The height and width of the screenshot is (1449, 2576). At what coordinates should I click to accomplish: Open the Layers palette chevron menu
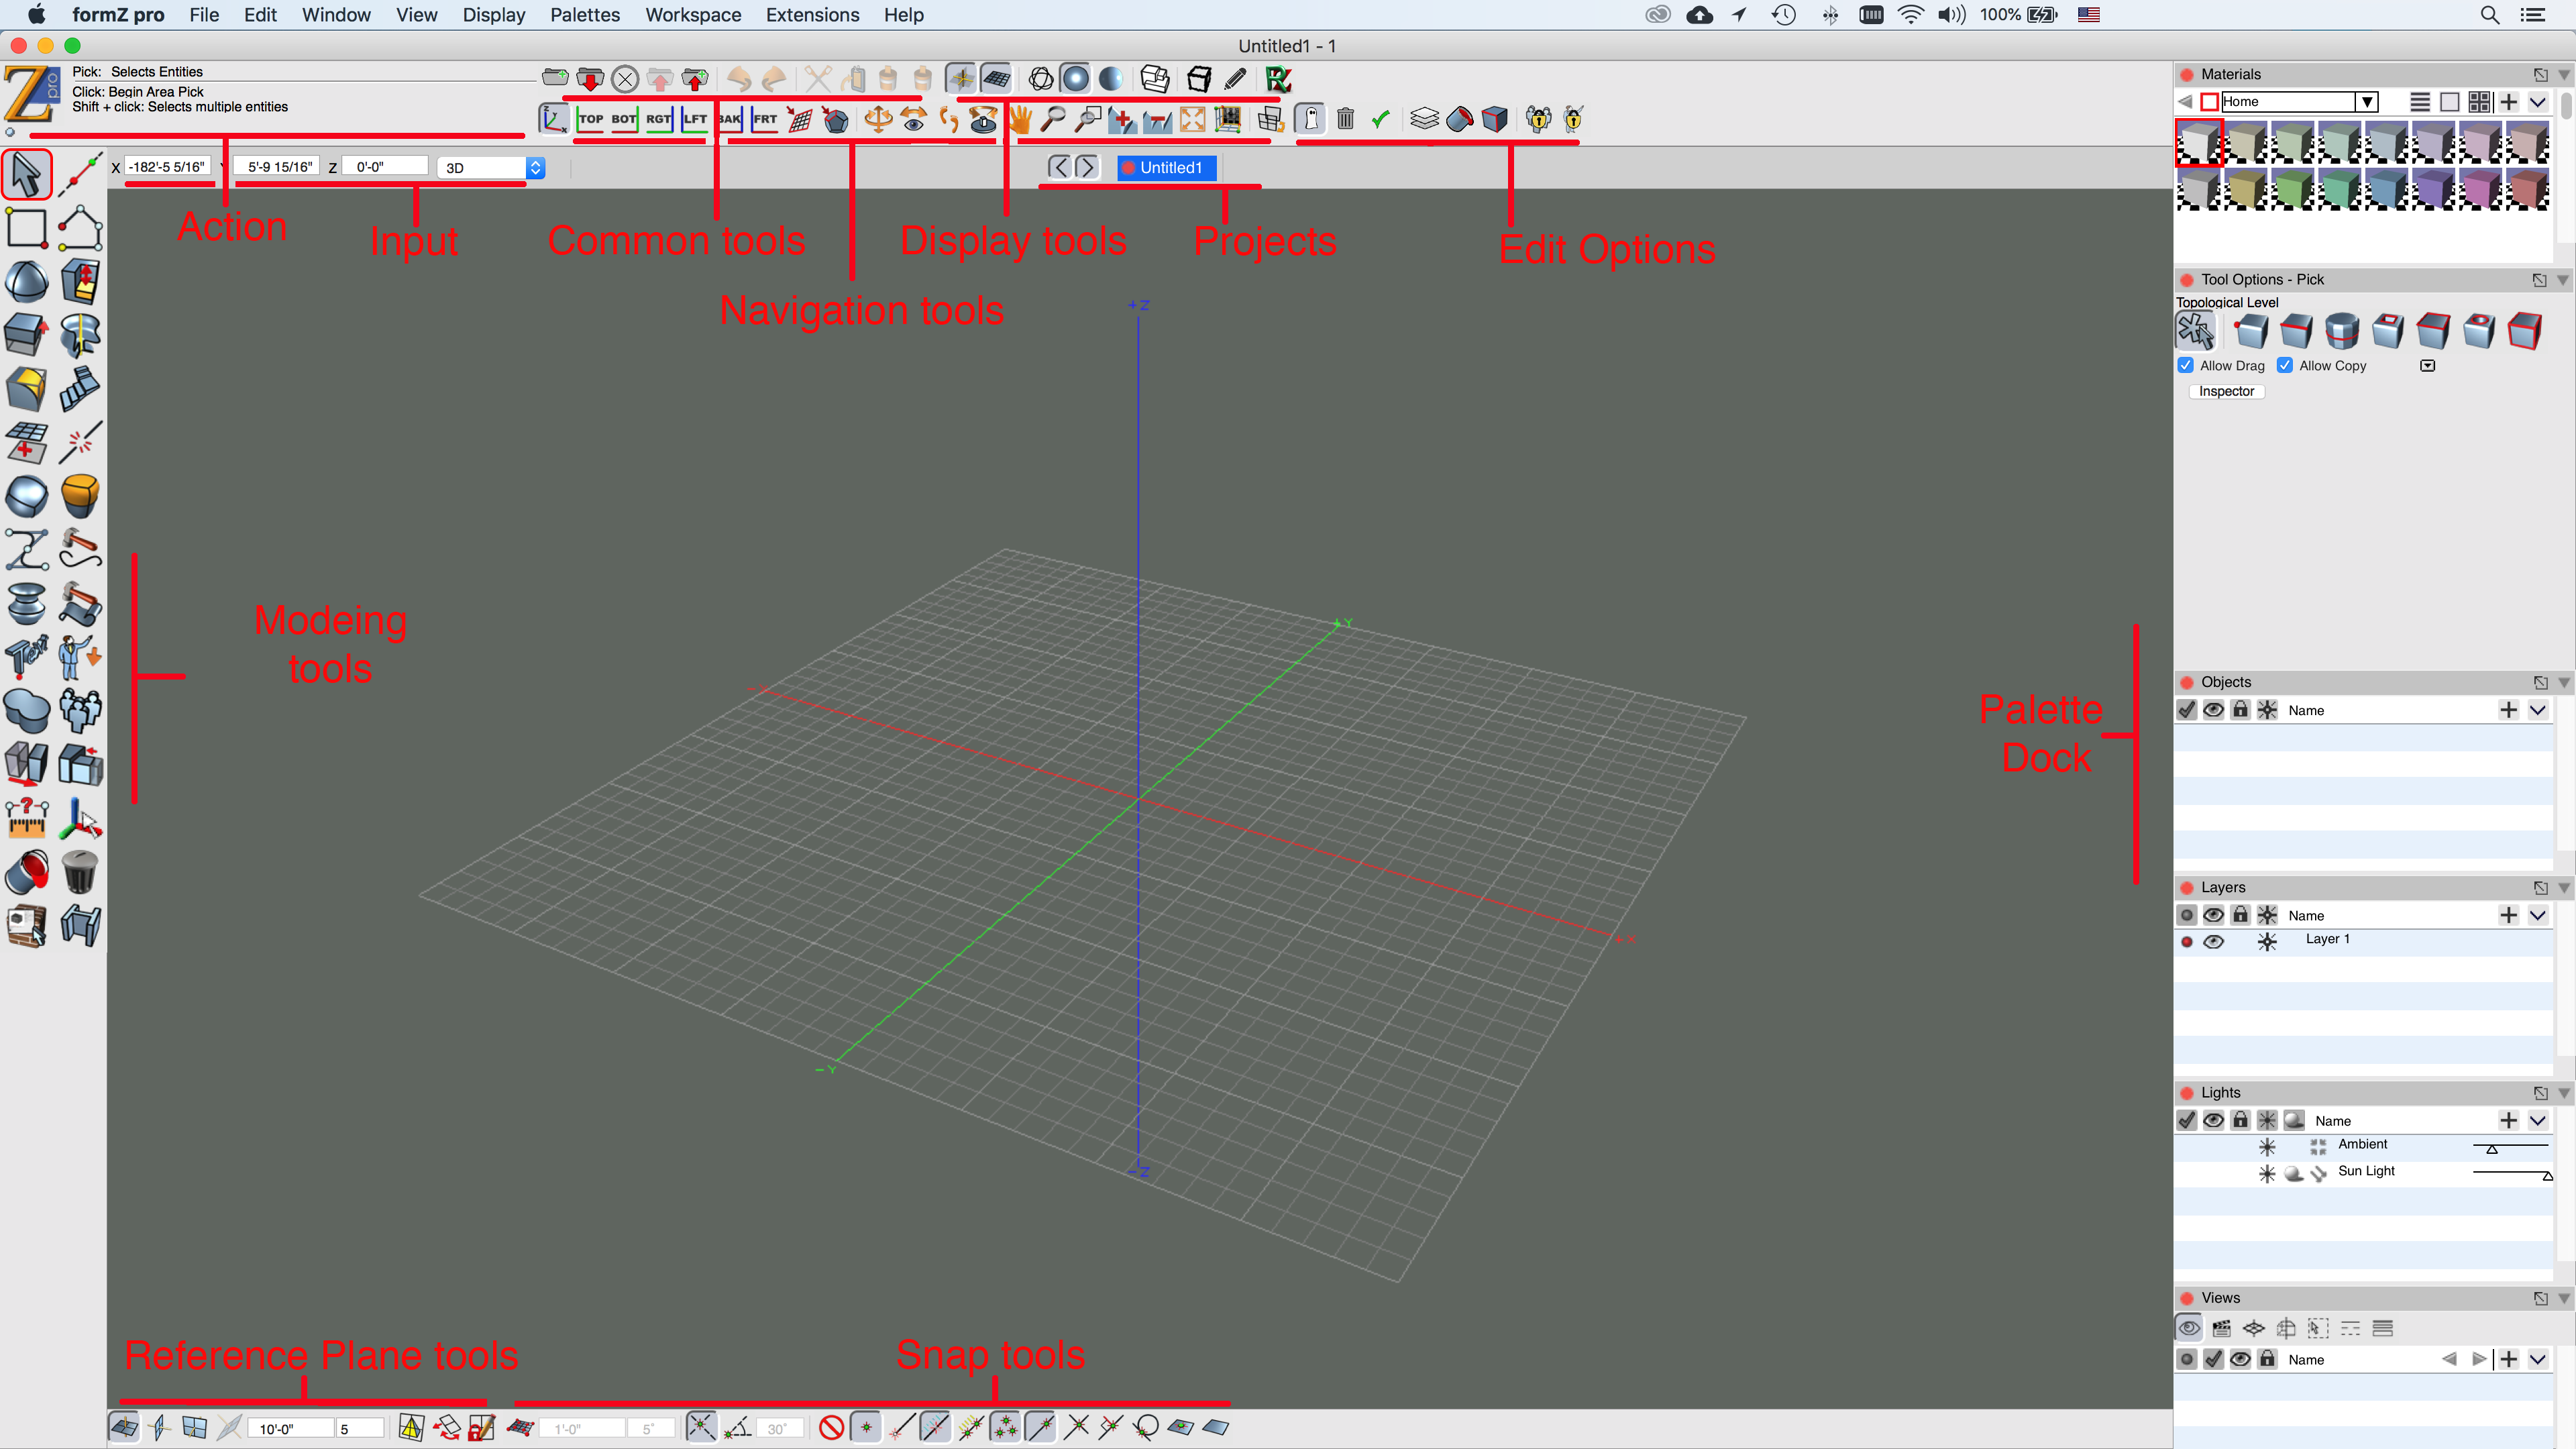coord(2538,915)
